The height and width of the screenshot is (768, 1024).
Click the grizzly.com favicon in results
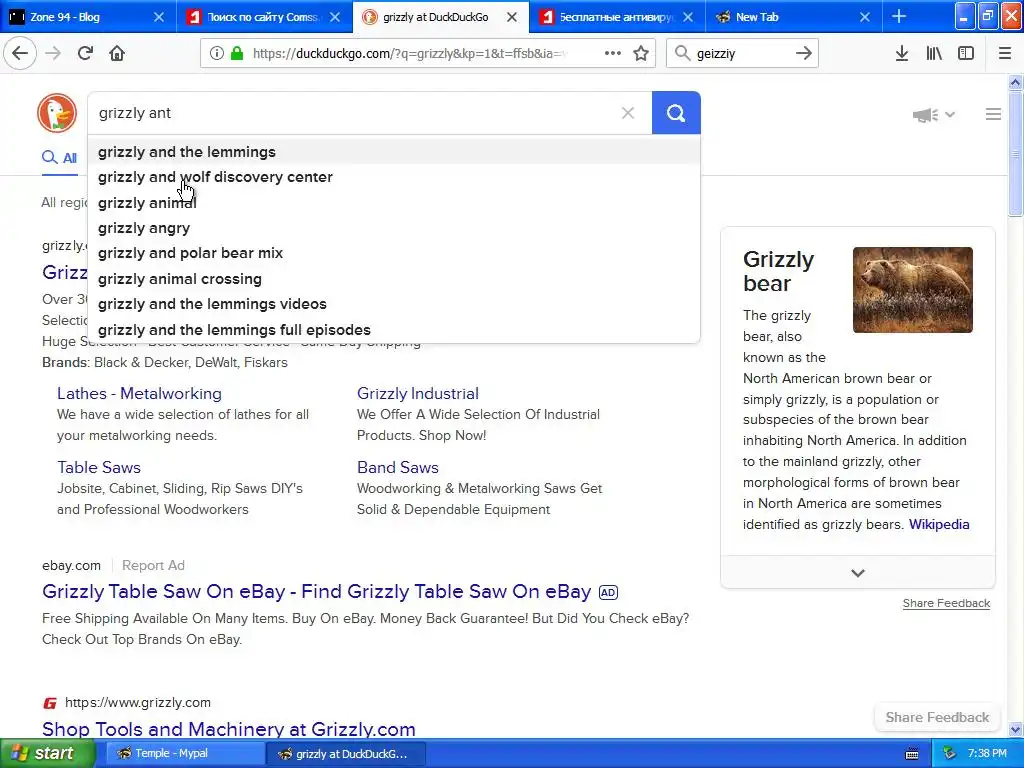coord(50,703)
